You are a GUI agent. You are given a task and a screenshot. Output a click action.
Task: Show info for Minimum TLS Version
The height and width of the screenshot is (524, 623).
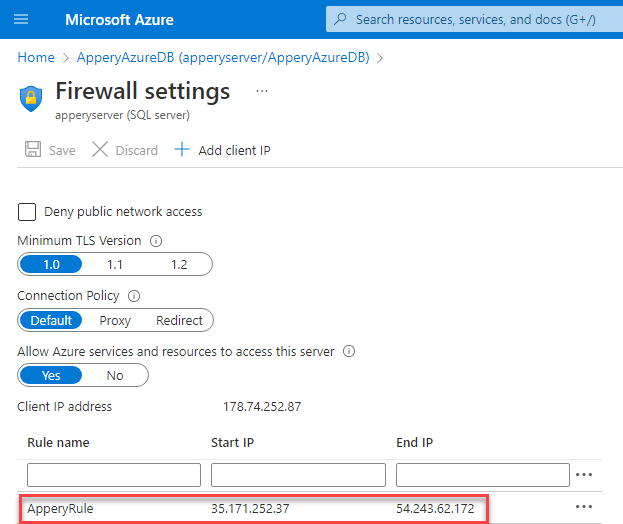(156, 241)
